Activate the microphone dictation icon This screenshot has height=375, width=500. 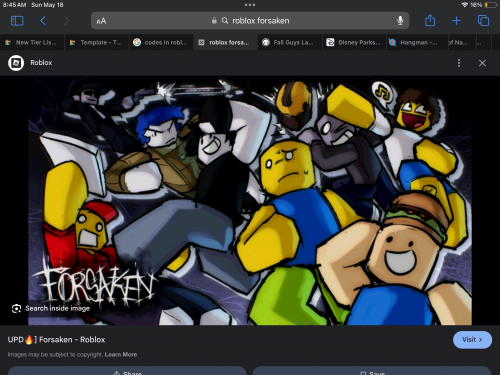click(x=400, y=21)
